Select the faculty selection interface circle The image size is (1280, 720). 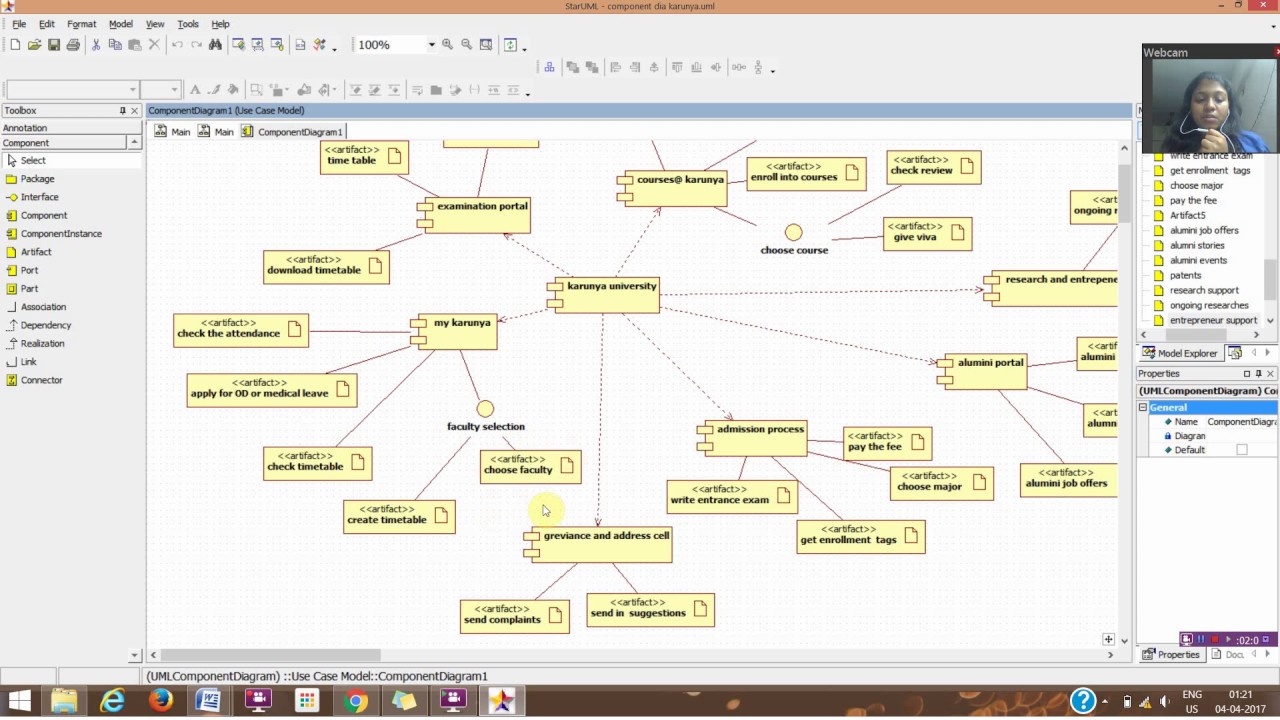click(485, 409)
